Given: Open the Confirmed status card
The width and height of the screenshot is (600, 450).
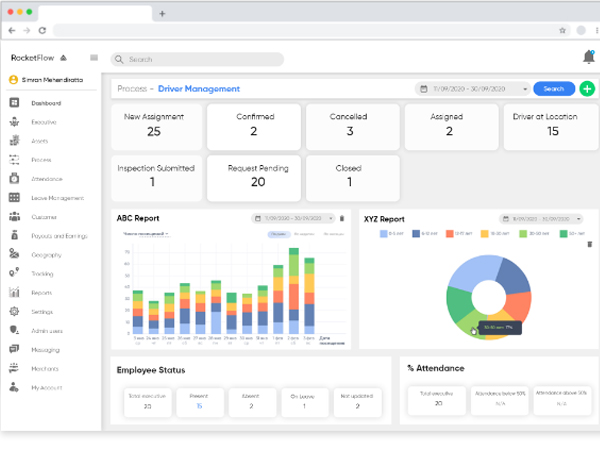Looking at the screenshot, I should pos(254,127).
